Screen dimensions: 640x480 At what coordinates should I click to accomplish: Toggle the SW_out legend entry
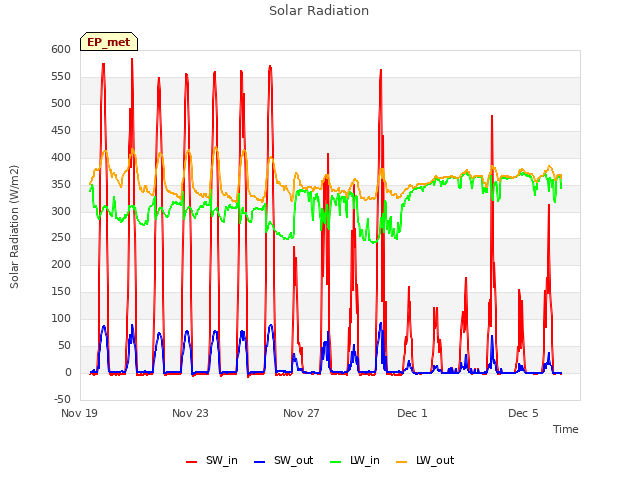(284, 460)
